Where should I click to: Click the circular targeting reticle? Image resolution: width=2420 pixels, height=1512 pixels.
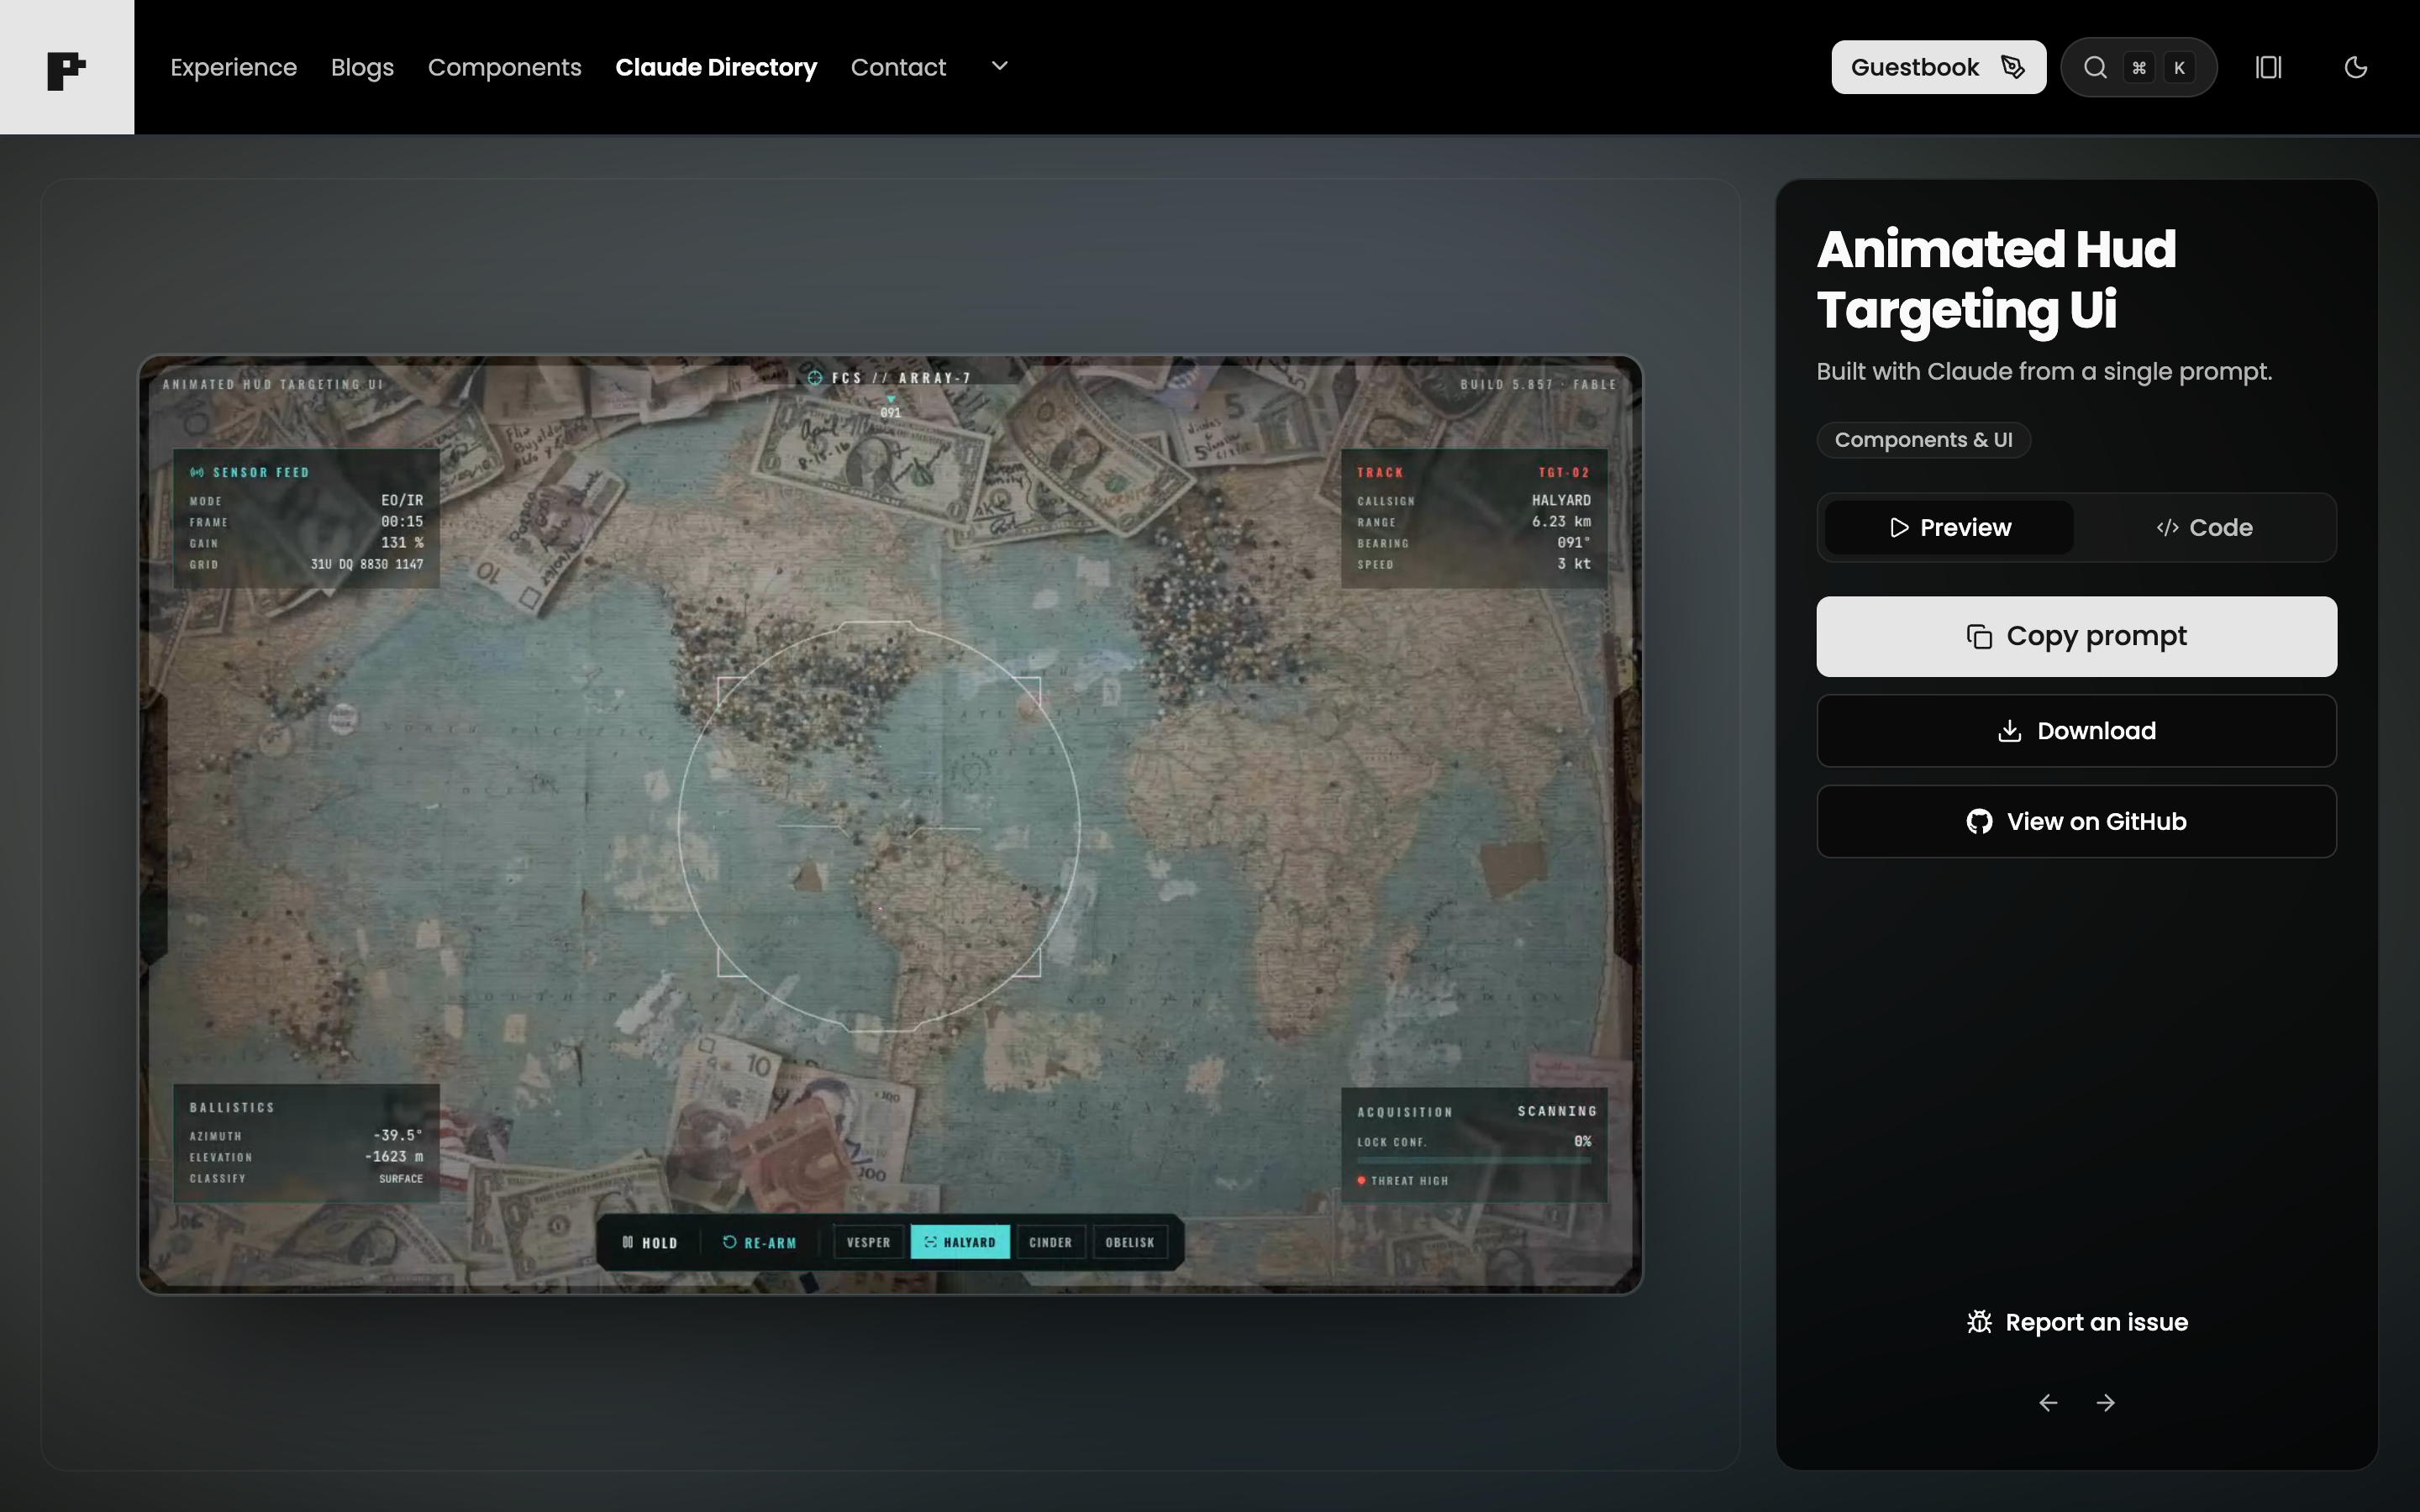tap(879, 826)
